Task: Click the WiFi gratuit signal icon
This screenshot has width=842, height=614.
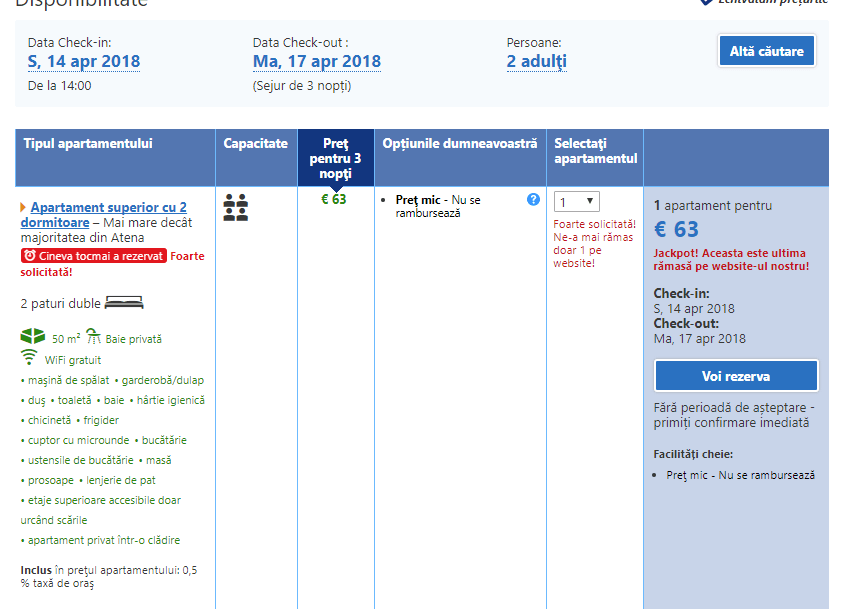Action: point(29,358)
